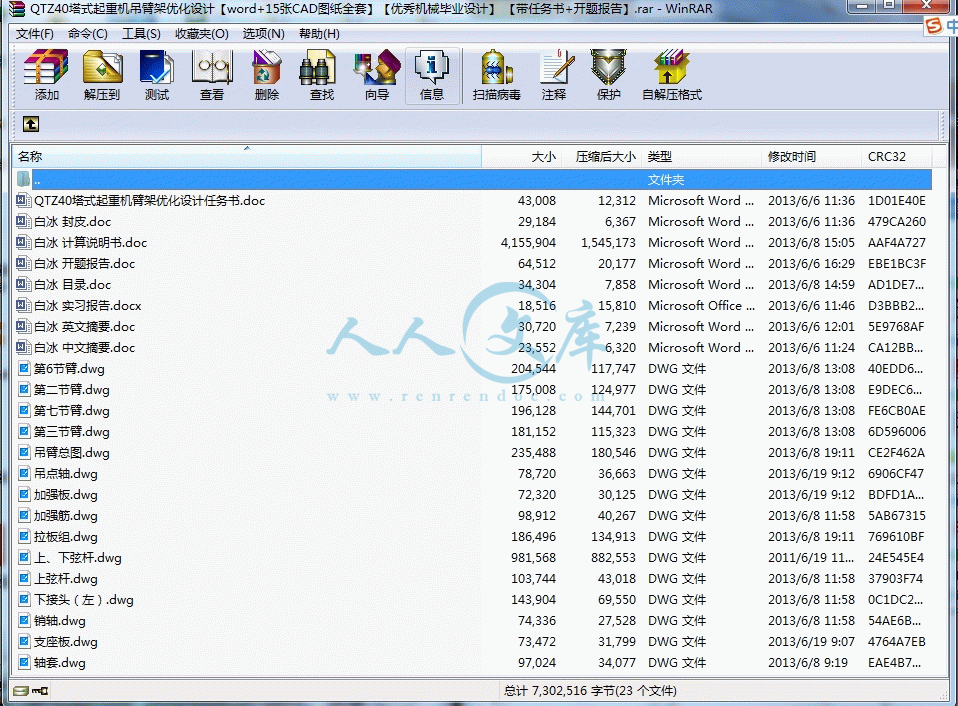Click the DWG icon of 销轴.dwg
The width and height of the screenshot is (958, 706).
(23, 620)
